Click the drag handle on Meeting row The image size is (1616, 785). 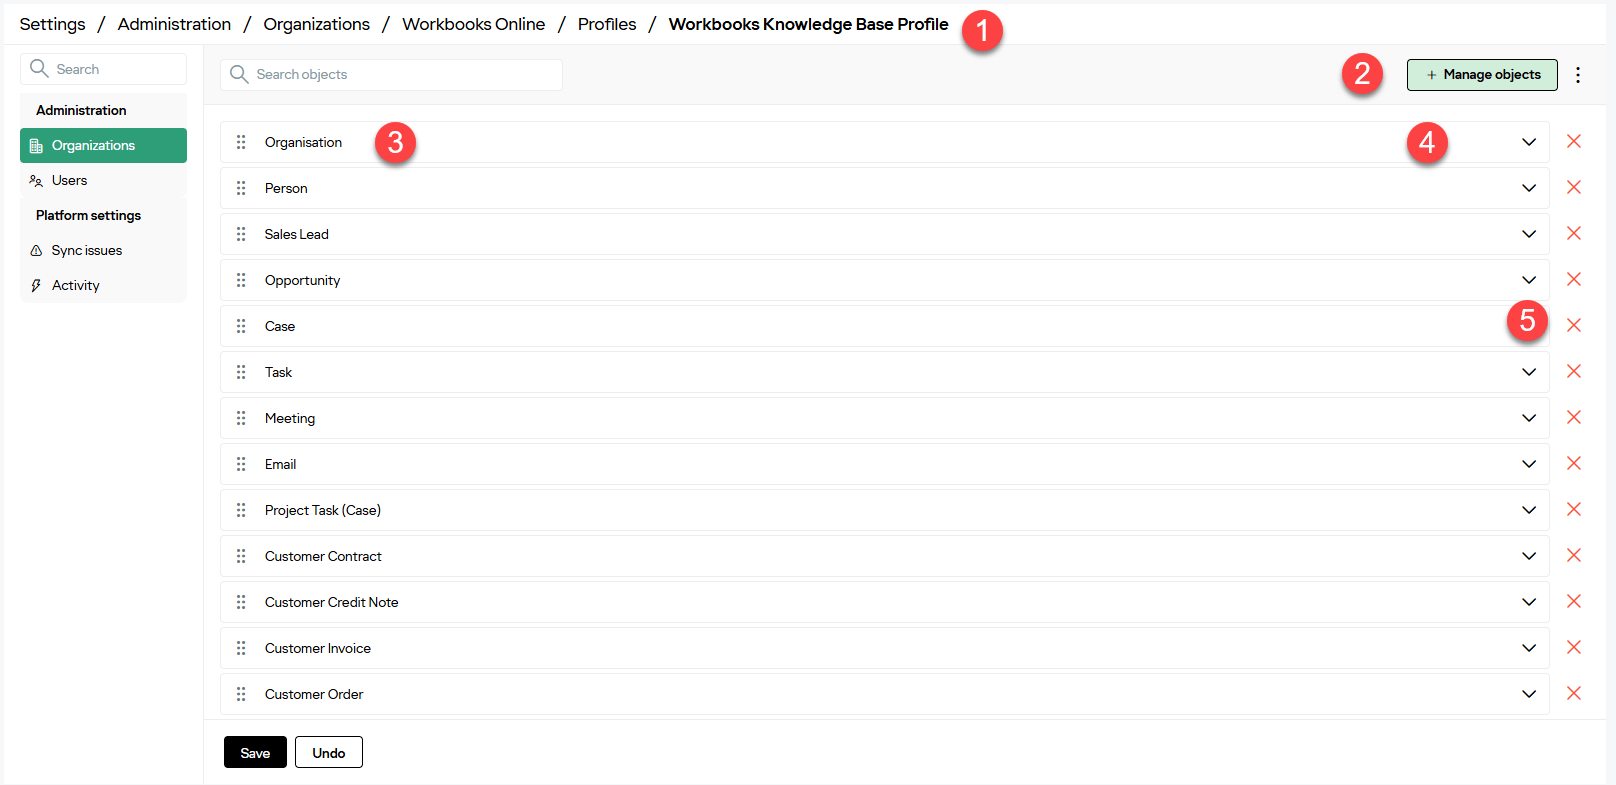[241, 418]
